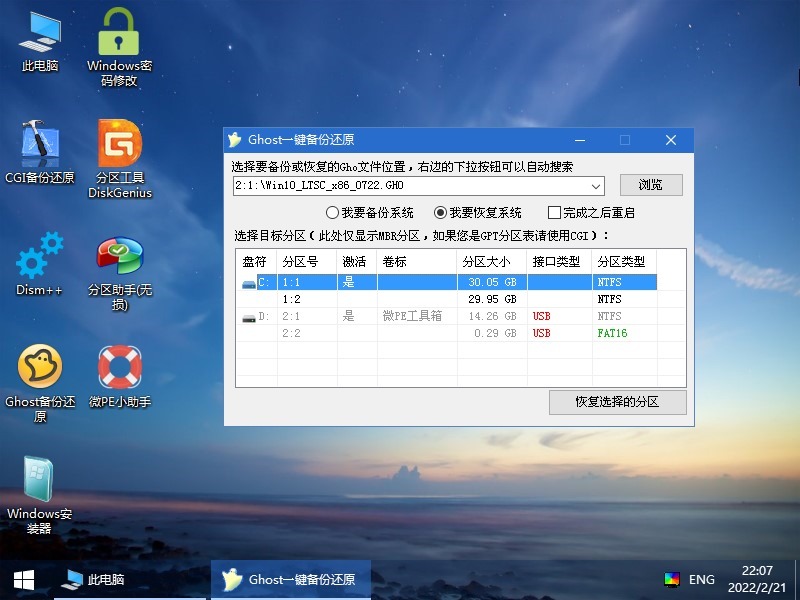Switch to 此电脑 taskbar item
This screenshot has height=600, width=800.
(x=93, y=580)
